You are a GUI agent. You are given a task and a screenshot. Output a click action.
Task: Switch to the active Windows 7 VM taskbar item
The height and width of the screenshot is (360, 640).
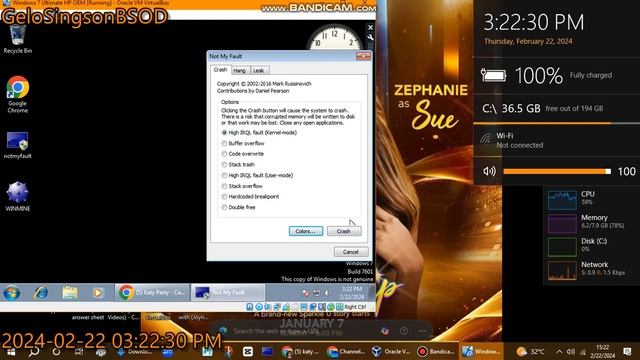pos(481,352)
